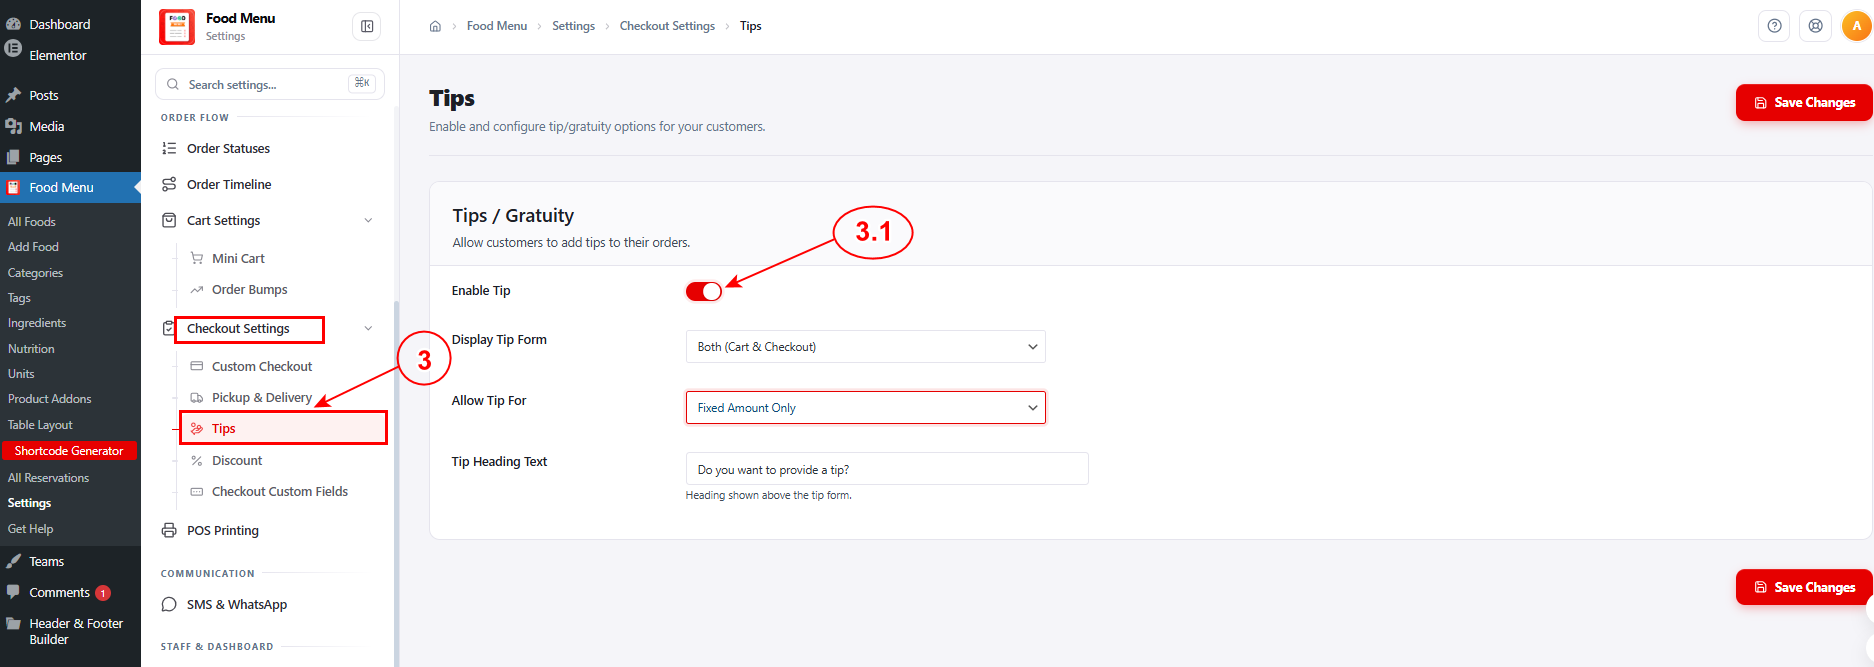The image size is (1874, 667).
Task: Open Display Tip Form dropdown
Action: coord(865,347)
